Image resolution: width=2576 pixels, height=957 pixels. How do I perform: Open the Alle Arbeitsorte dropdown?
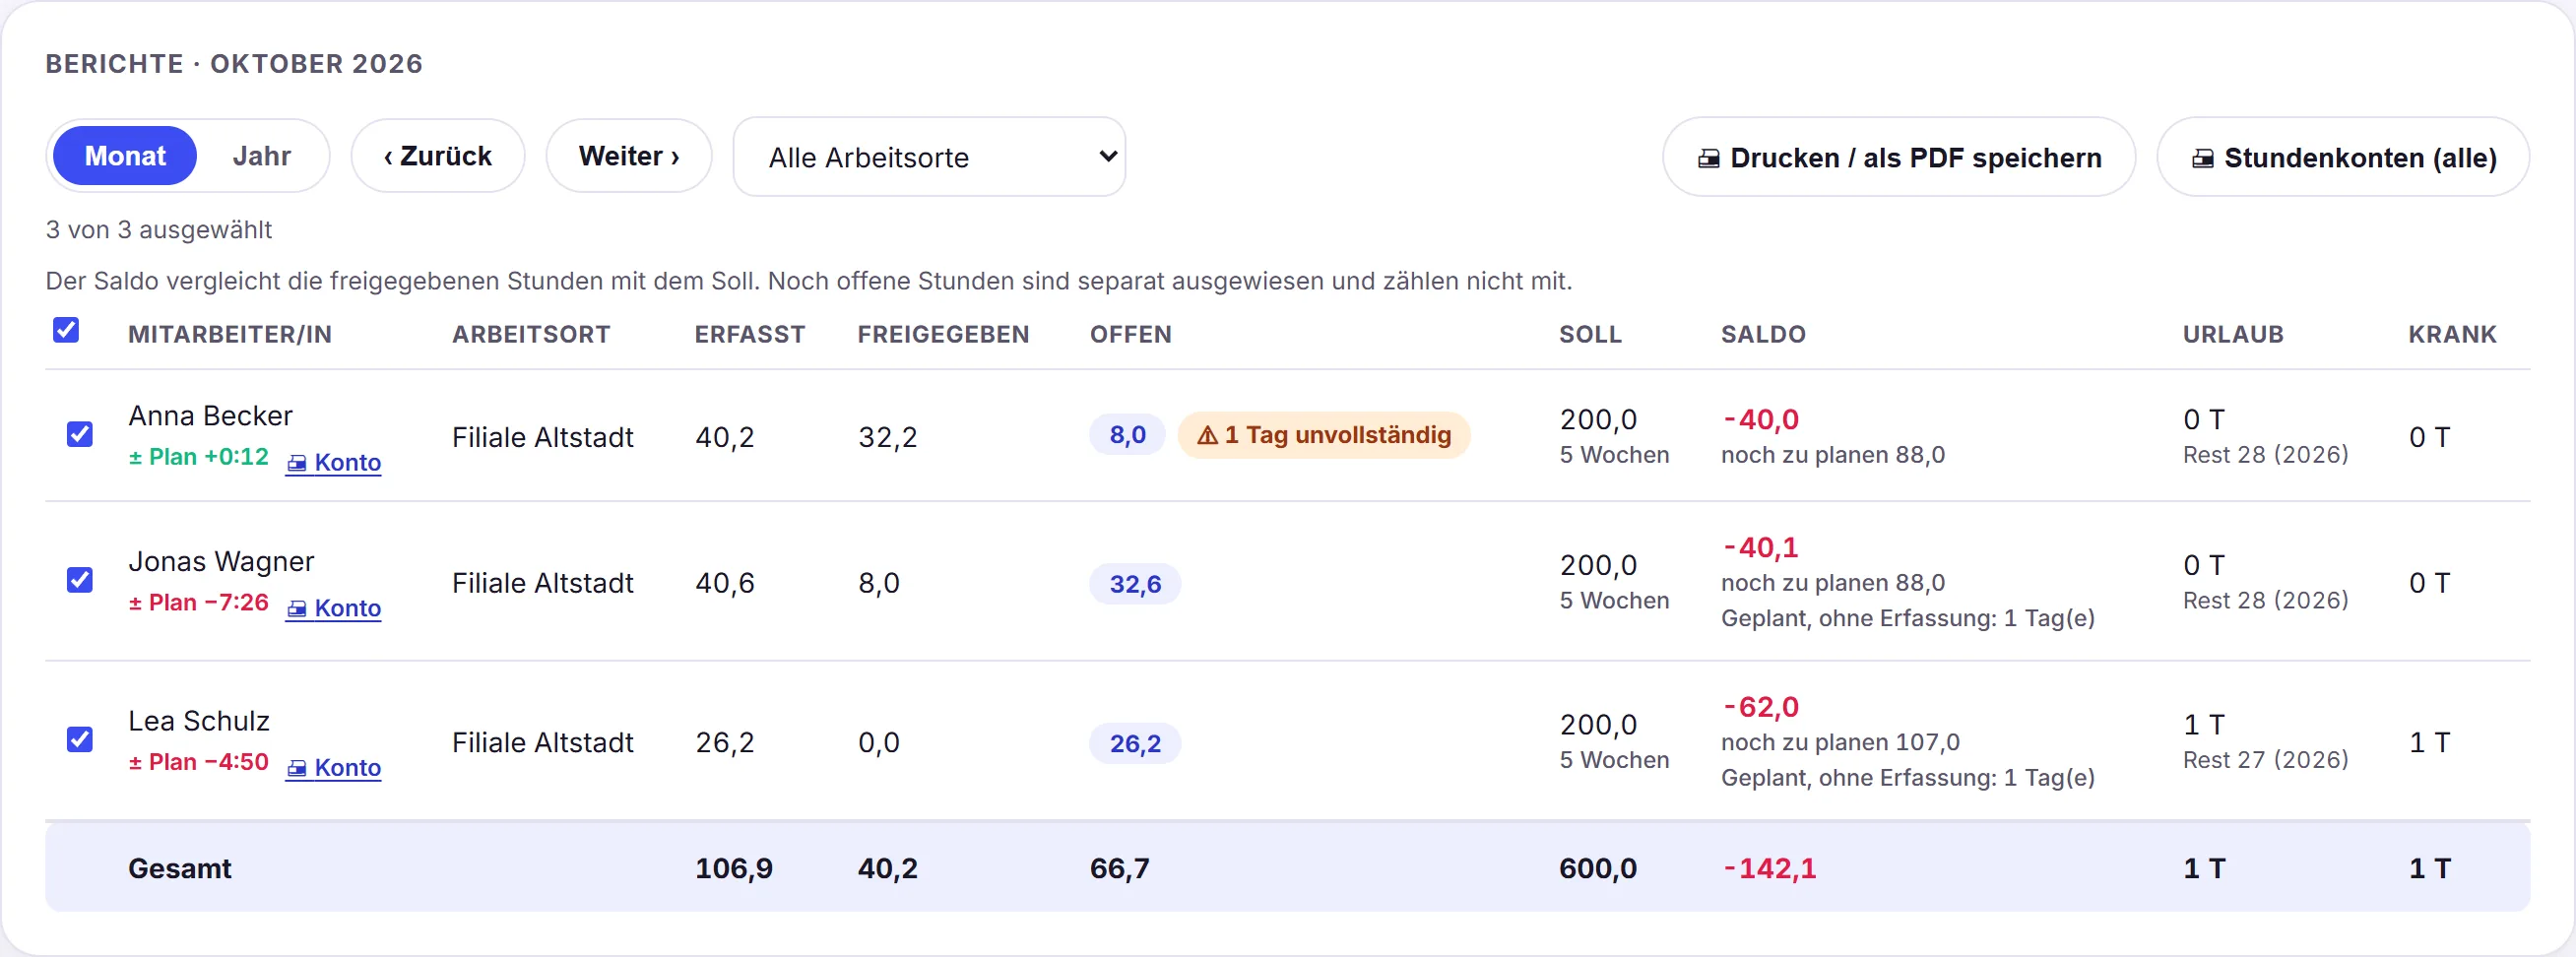[x=929, y=157]
